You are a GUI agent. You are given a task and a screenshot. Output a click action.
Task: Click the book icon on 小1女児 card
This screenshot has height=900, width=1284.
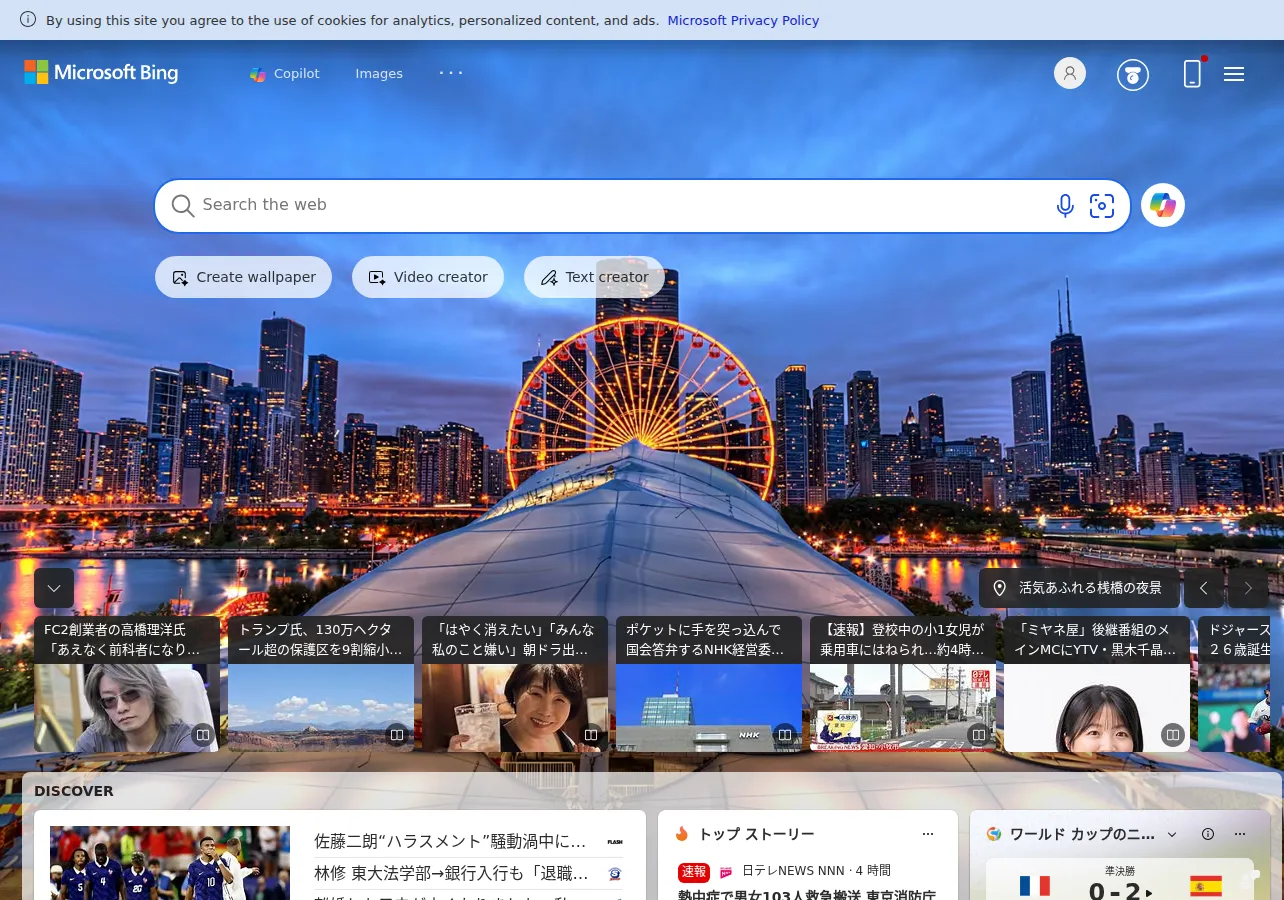(979, 735)
